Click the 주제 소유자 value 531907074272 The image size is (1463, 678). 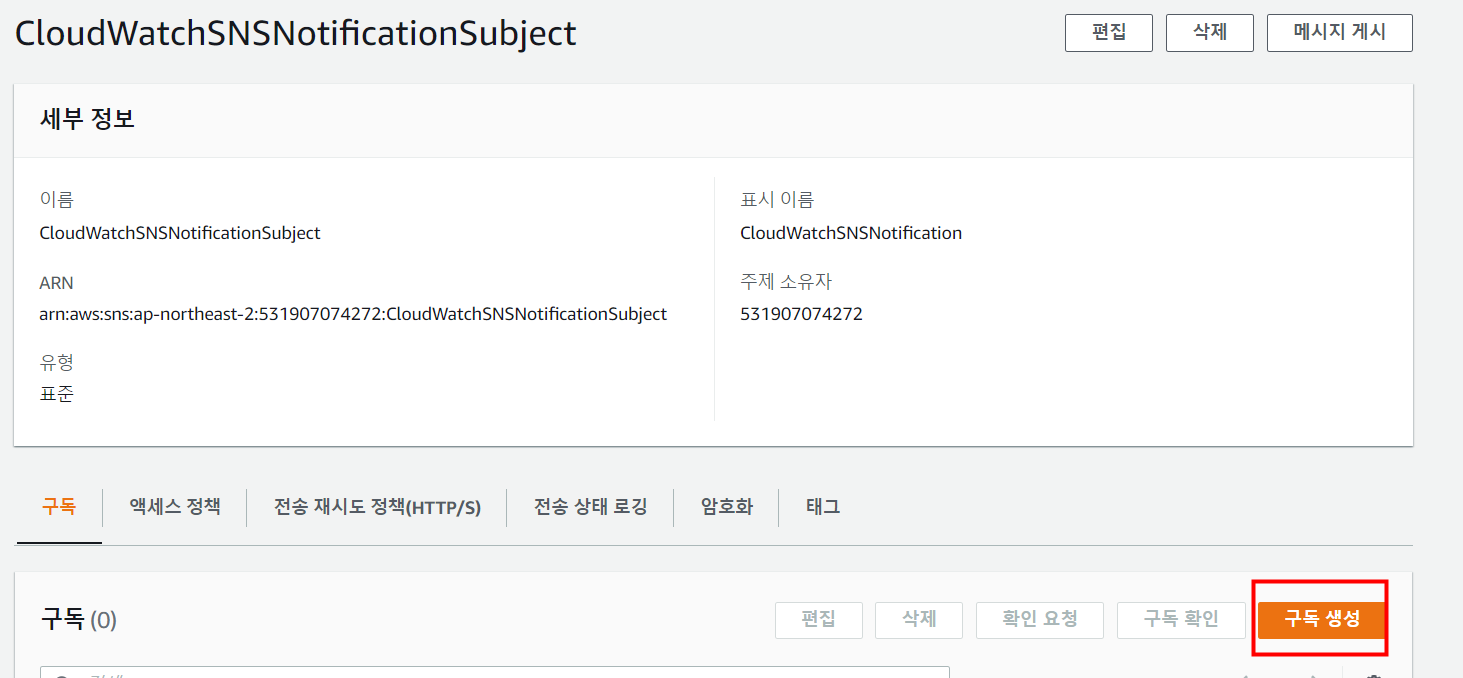tap(801, 314)
